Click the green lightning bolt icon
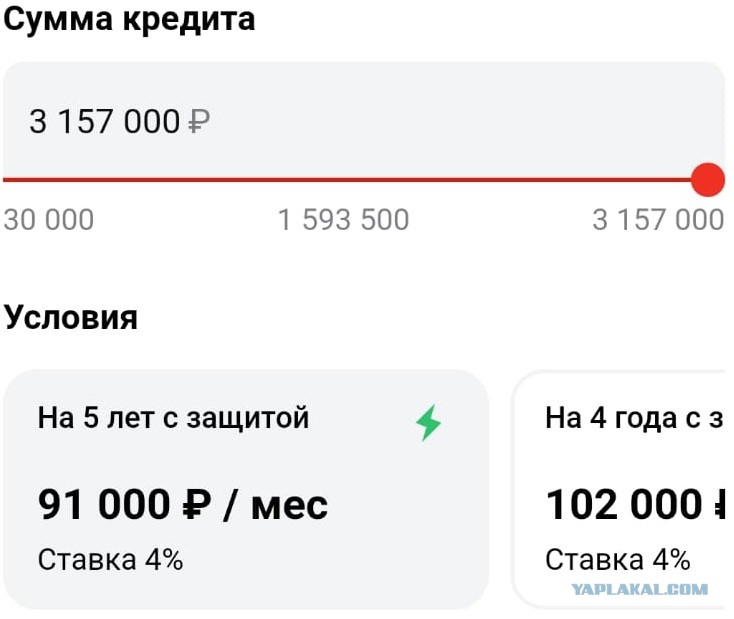The width and height of the screenshot is (734, 619). pyautogui.click(x=428, y=422)
